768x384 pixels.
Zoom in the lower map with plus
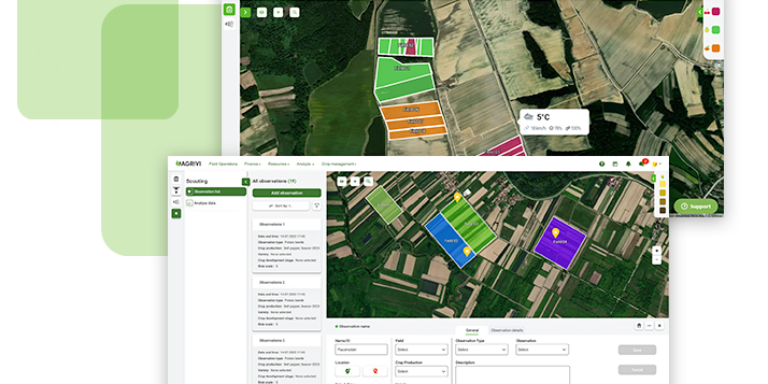(x=657, y=250)
